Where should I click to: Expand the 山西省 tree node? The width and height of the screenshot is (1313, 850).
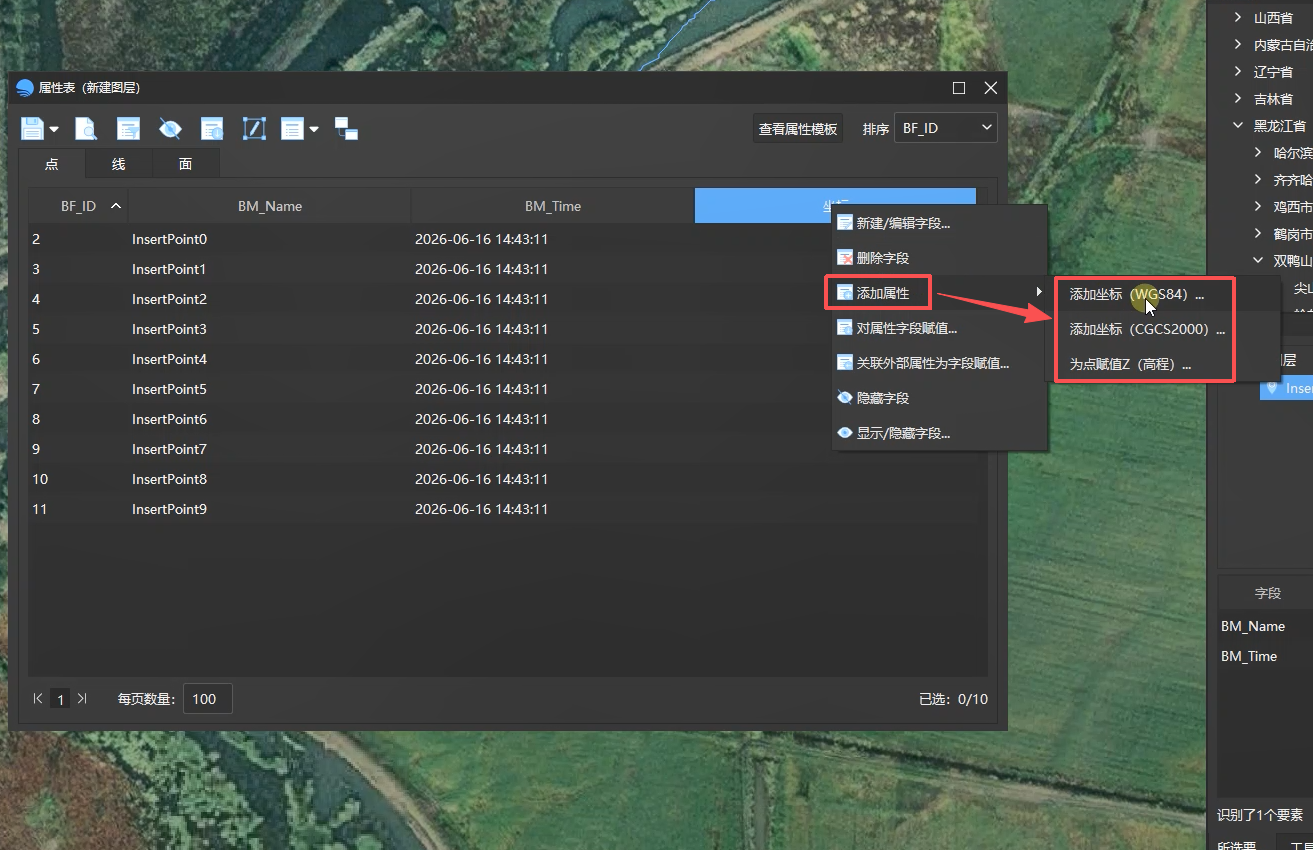[x=1238, y=18]
